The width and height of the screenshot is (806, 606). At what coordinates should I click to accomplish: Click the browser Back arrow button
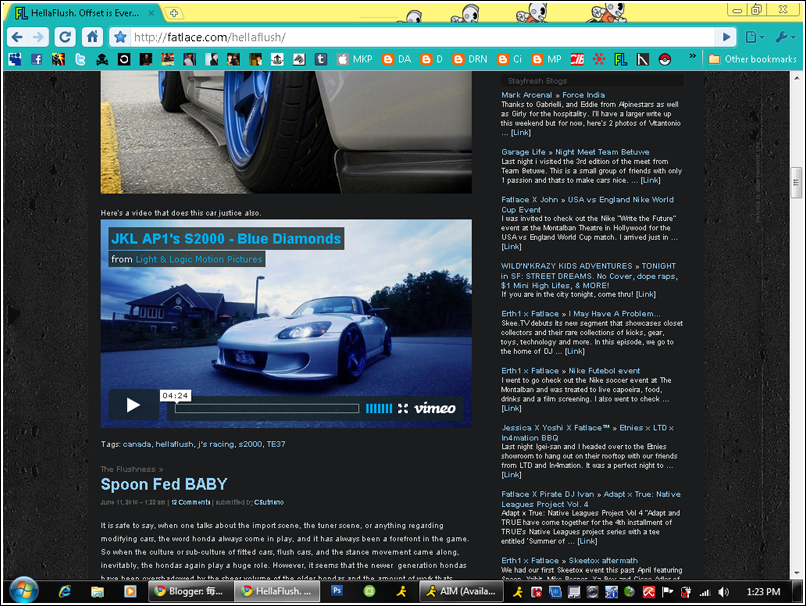16,37
